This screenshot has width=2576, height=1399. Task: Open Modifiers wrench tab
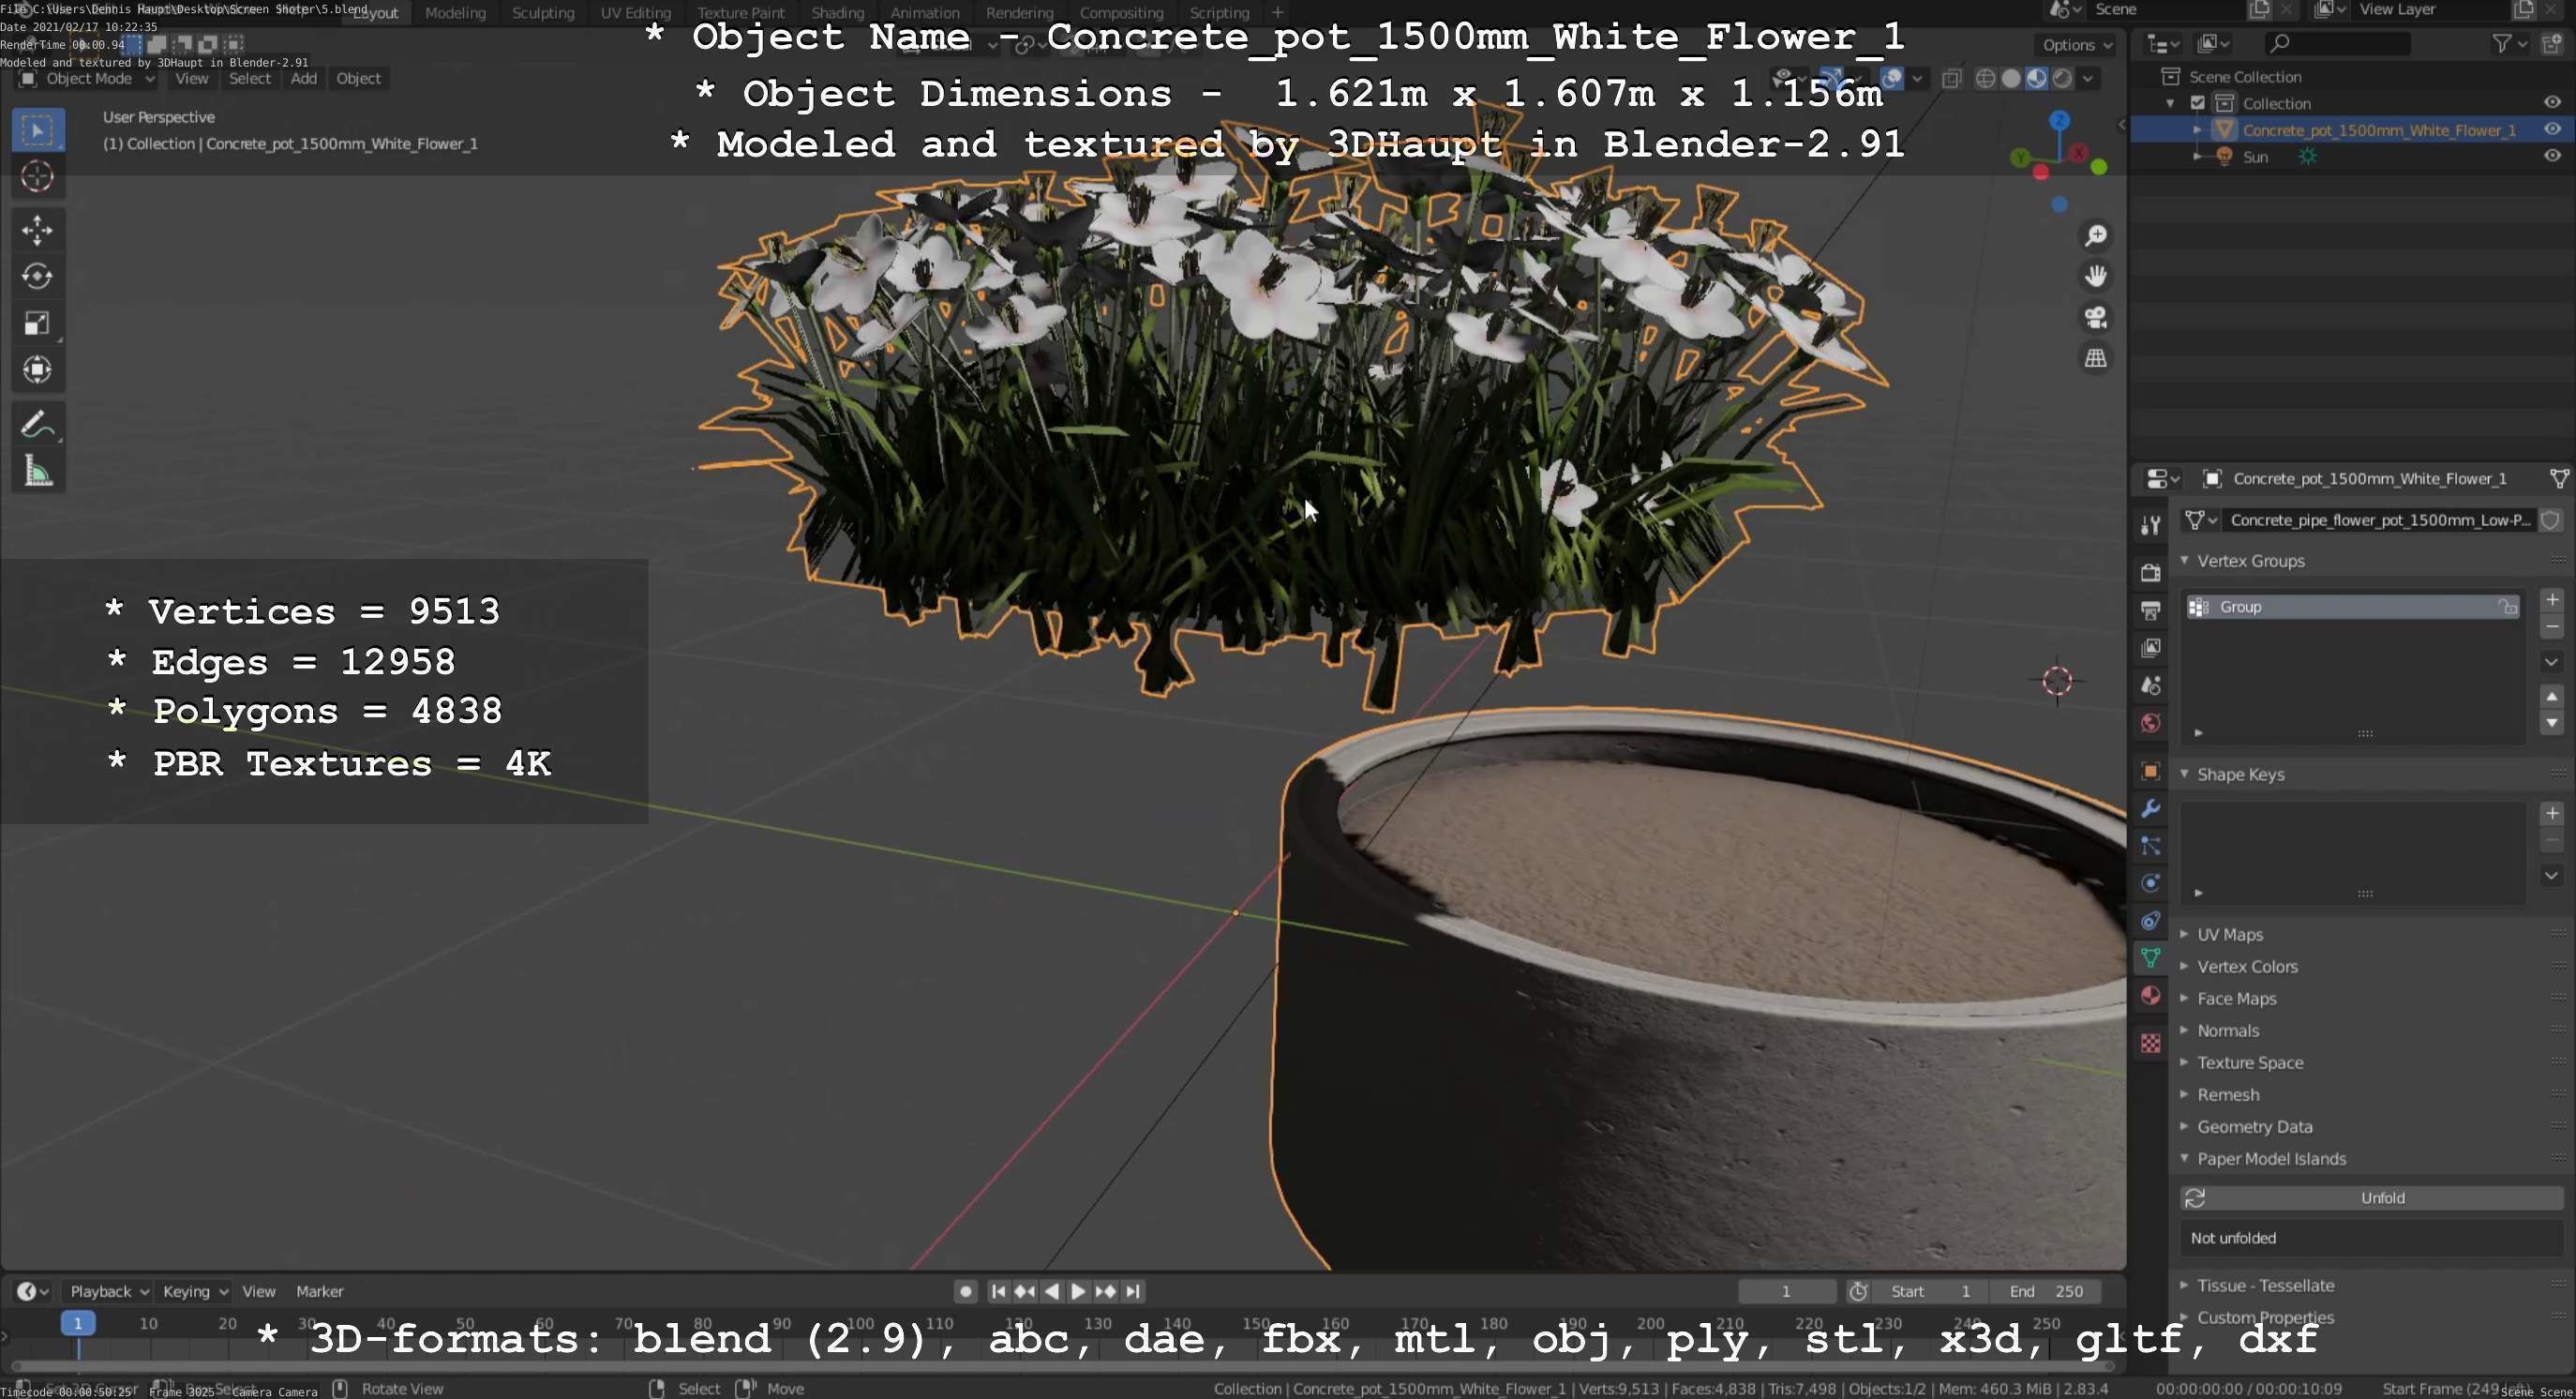point(2151,808)
